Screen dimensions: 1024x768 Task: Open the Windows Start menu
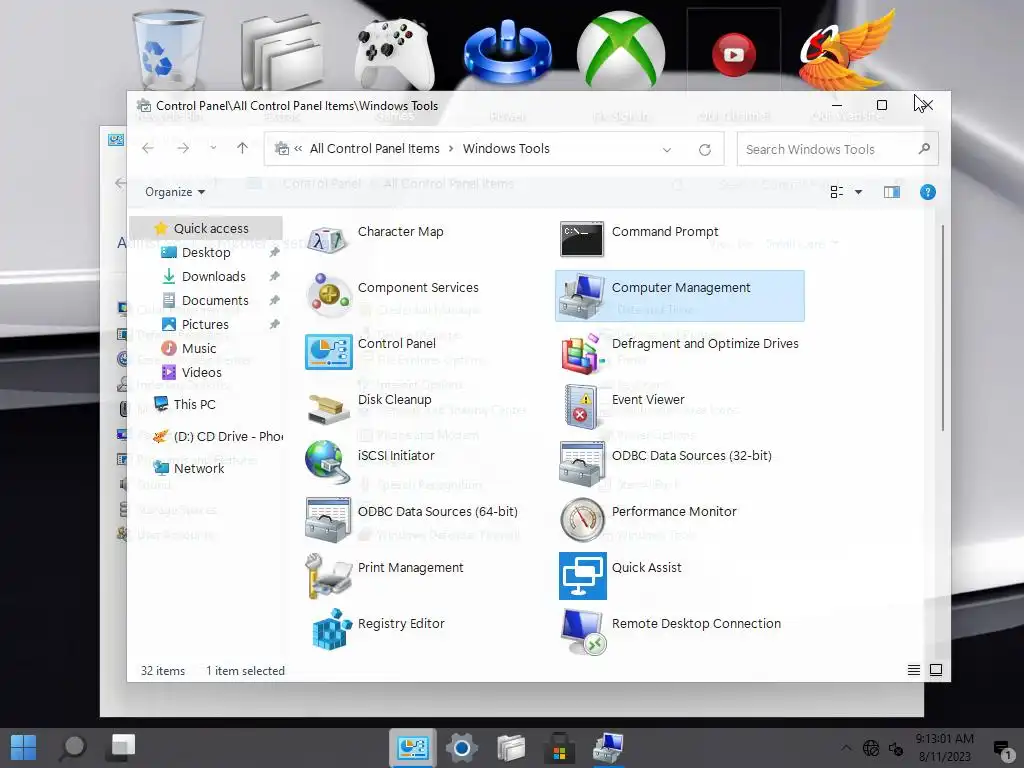point(23,747)
